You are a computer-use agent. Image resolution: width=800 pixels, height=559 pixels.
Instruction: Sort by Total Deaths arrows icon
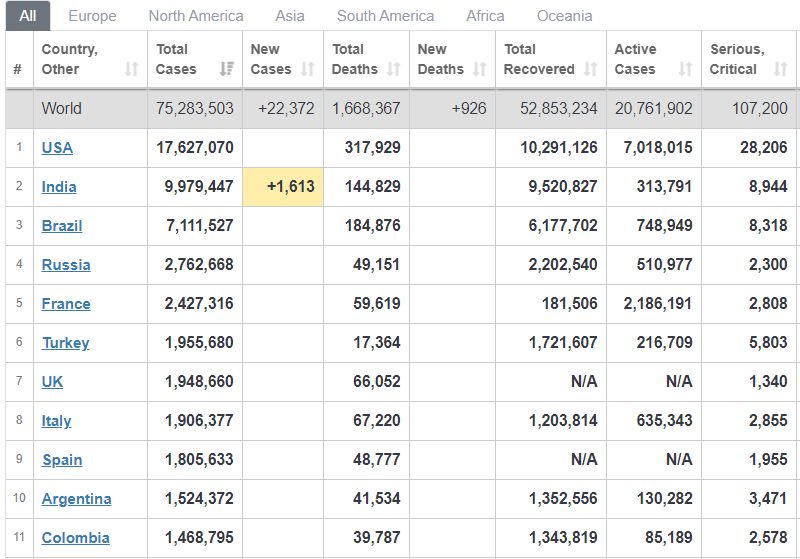click(393, 69)
